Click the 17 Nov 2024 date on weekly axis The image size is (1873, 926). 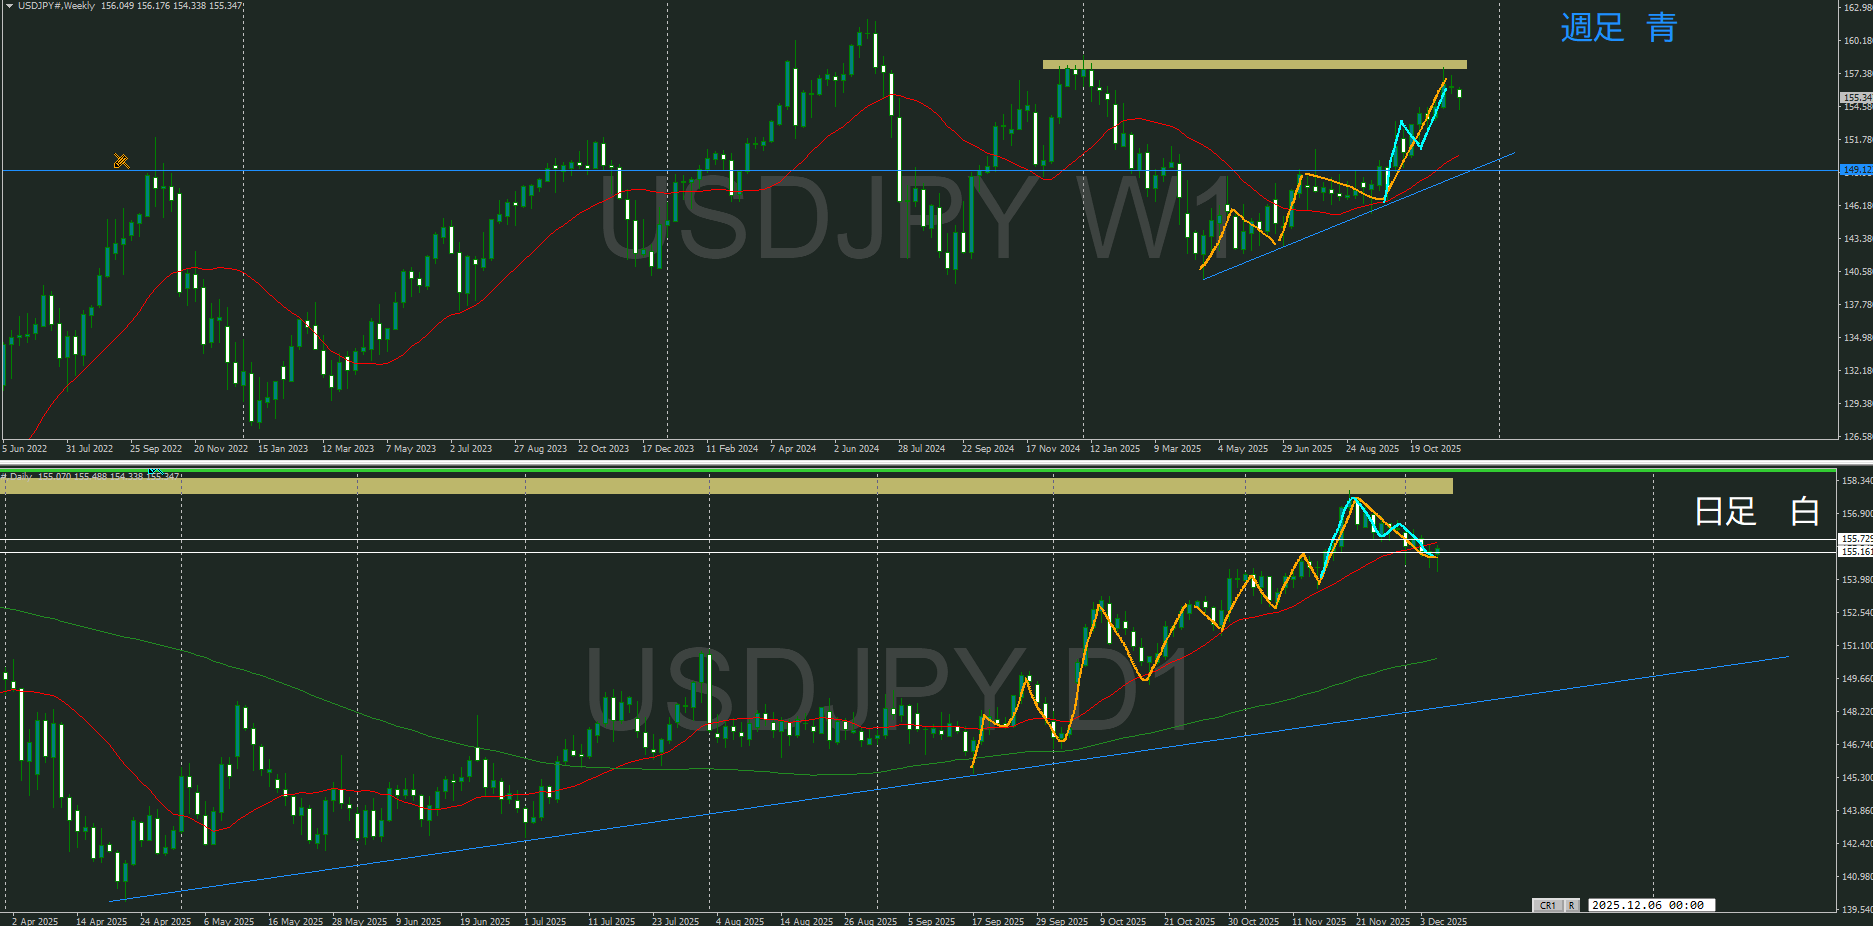coord(1052,449)
